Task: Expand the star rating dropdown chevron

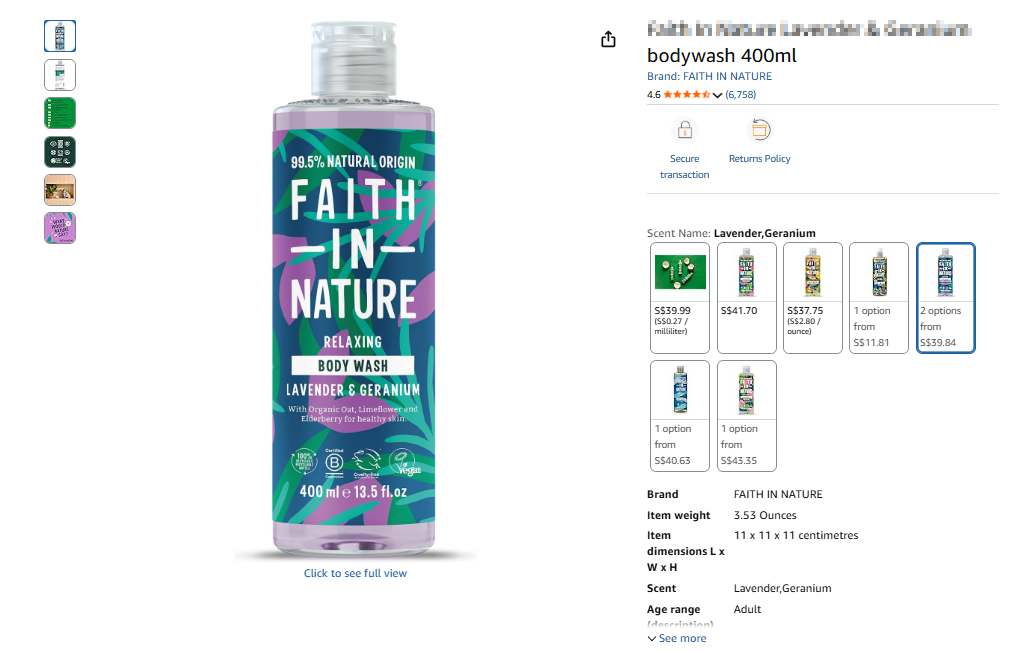Action: (x=717, y=95)
